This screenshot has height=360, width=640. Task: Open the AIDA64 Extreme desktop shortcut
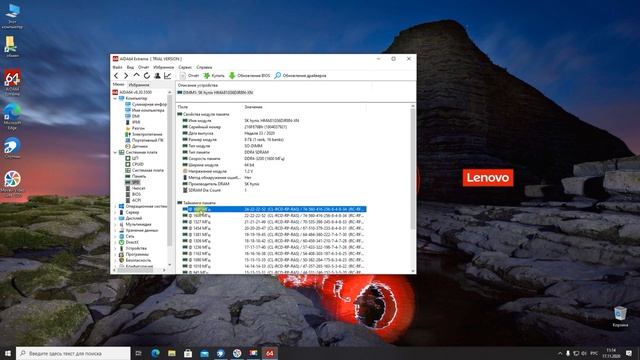point(12,82)
